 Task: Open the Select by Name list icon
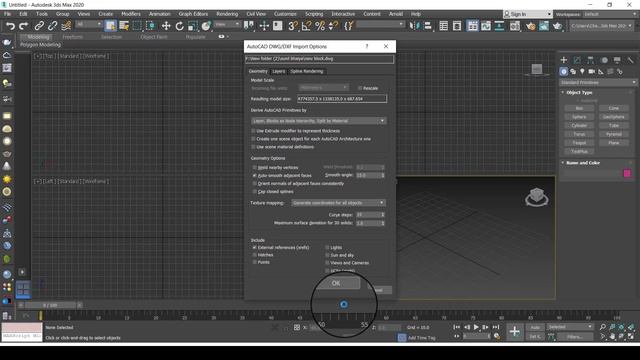(124, 26)
